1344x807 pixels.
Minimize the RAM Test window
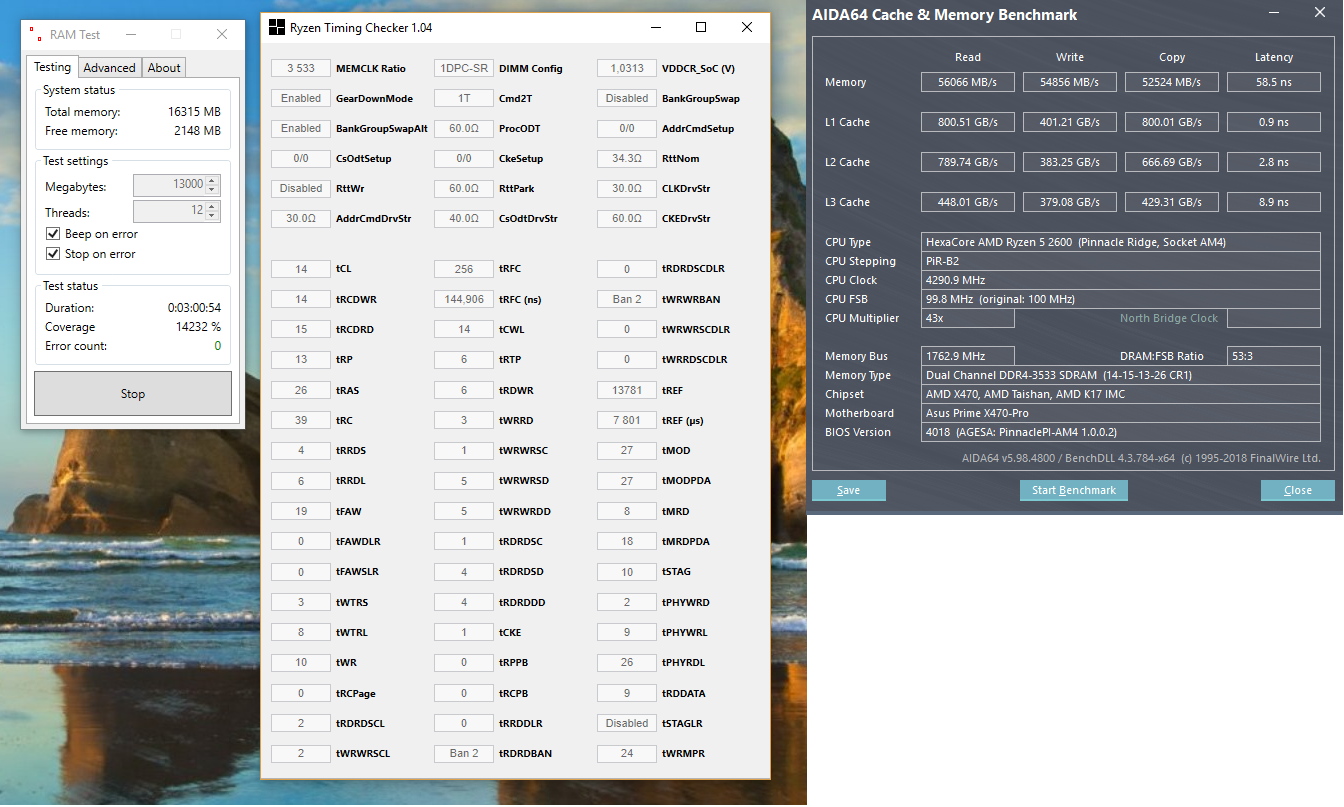130,34
